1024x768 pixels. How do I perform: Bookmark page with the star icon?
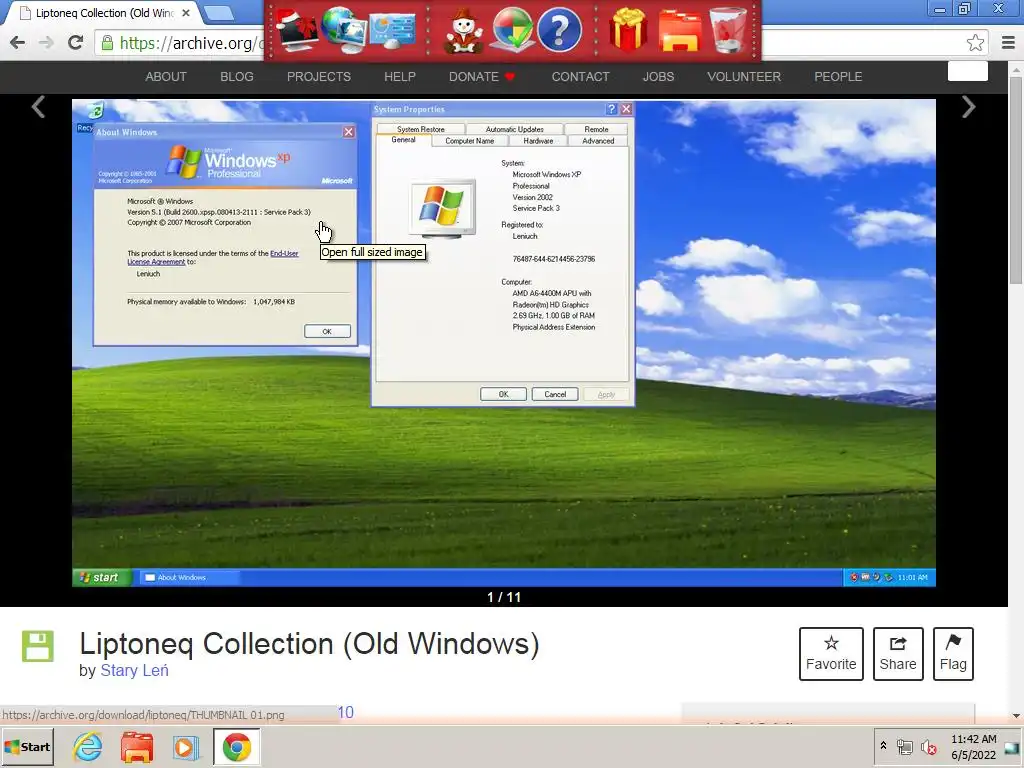[975, 43]
